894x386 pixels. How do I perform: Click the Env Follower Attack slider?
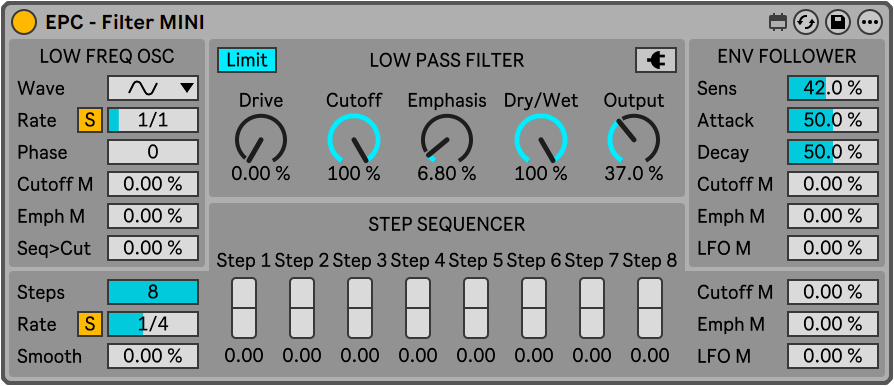pos(832,120)
